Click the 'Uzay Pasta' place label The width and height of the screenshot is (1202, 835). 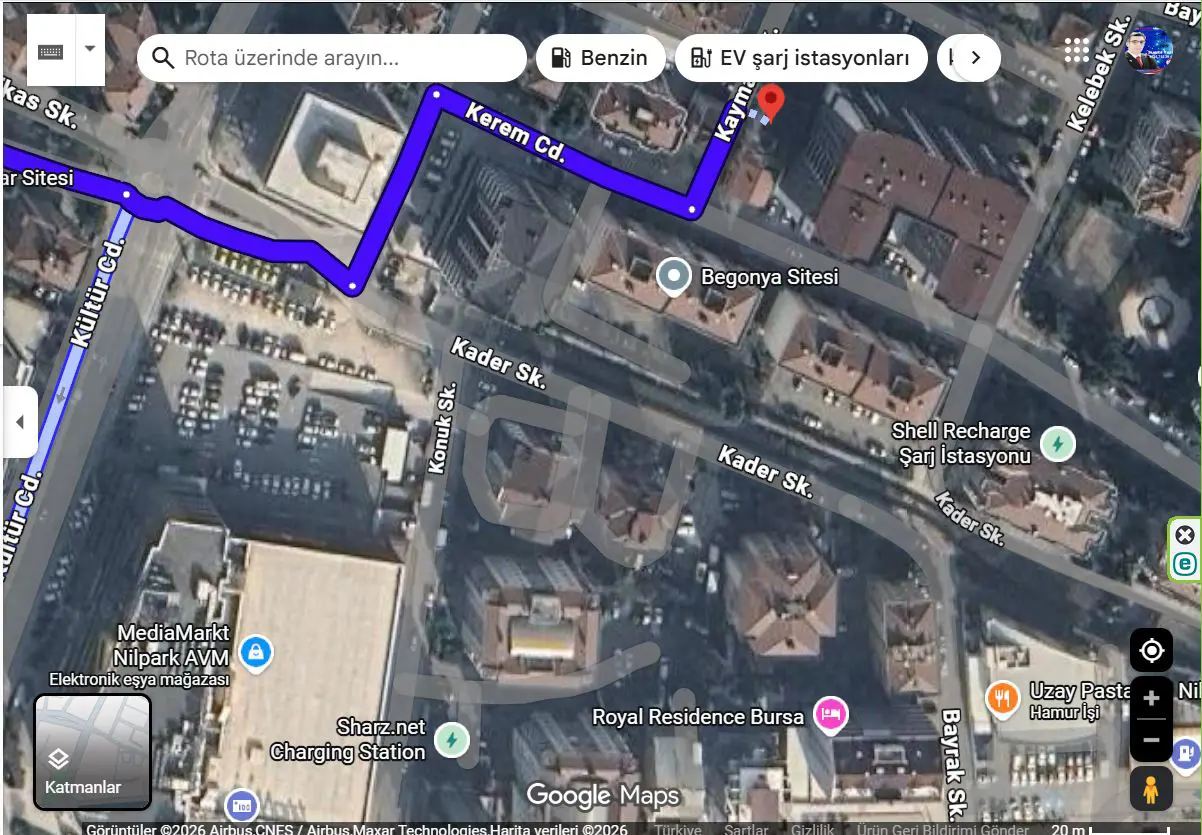pyautogui.click(x=1078, y=690)
